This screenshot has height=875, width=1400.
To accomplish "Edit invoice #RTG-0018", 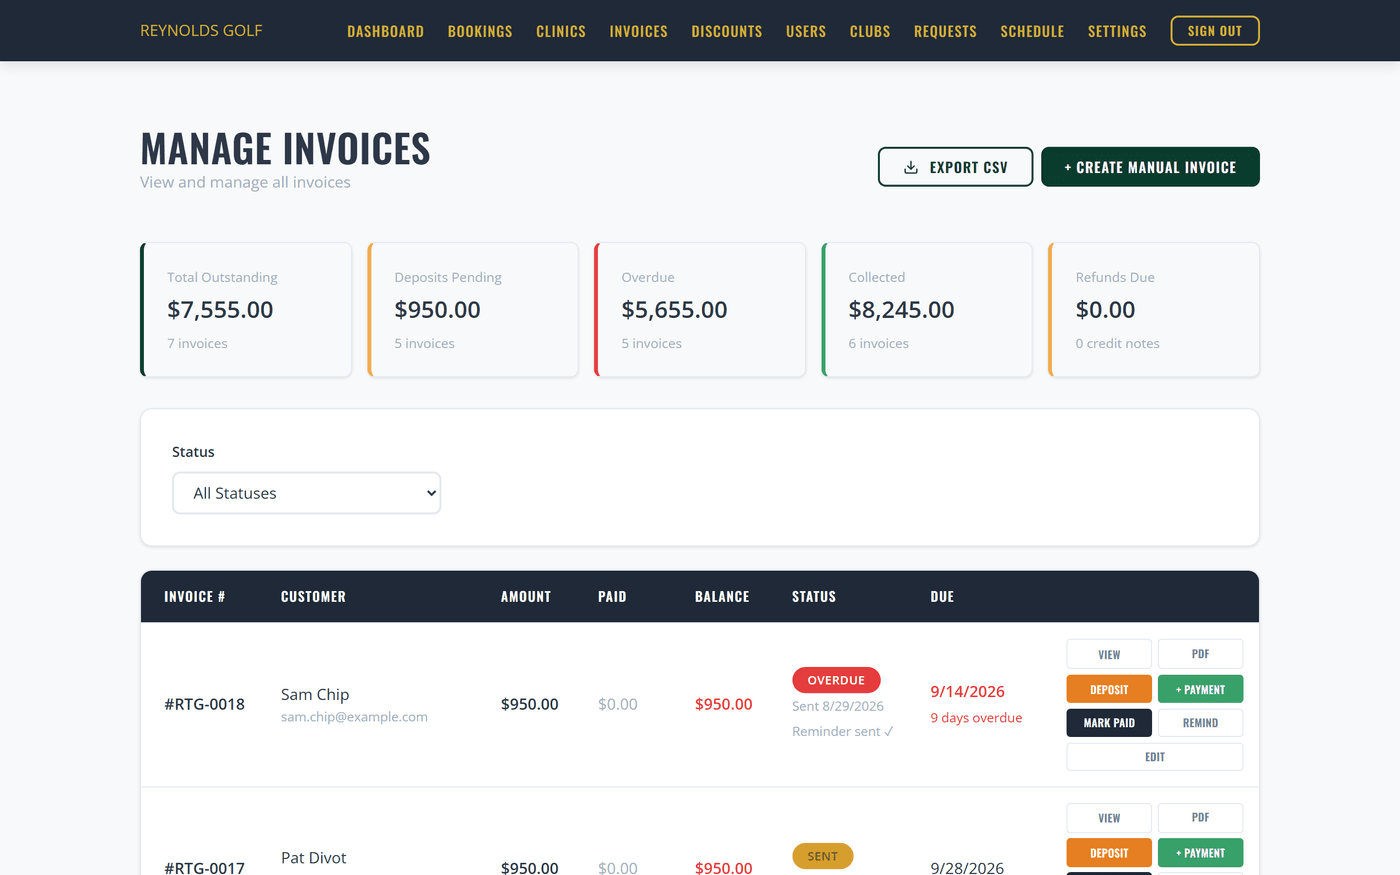I will click(1155, 757).
